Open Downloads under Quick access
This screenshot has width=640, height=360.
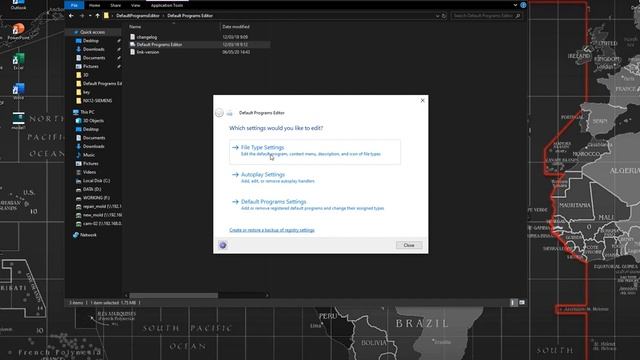pyautogui.click(x=93, y=49)
